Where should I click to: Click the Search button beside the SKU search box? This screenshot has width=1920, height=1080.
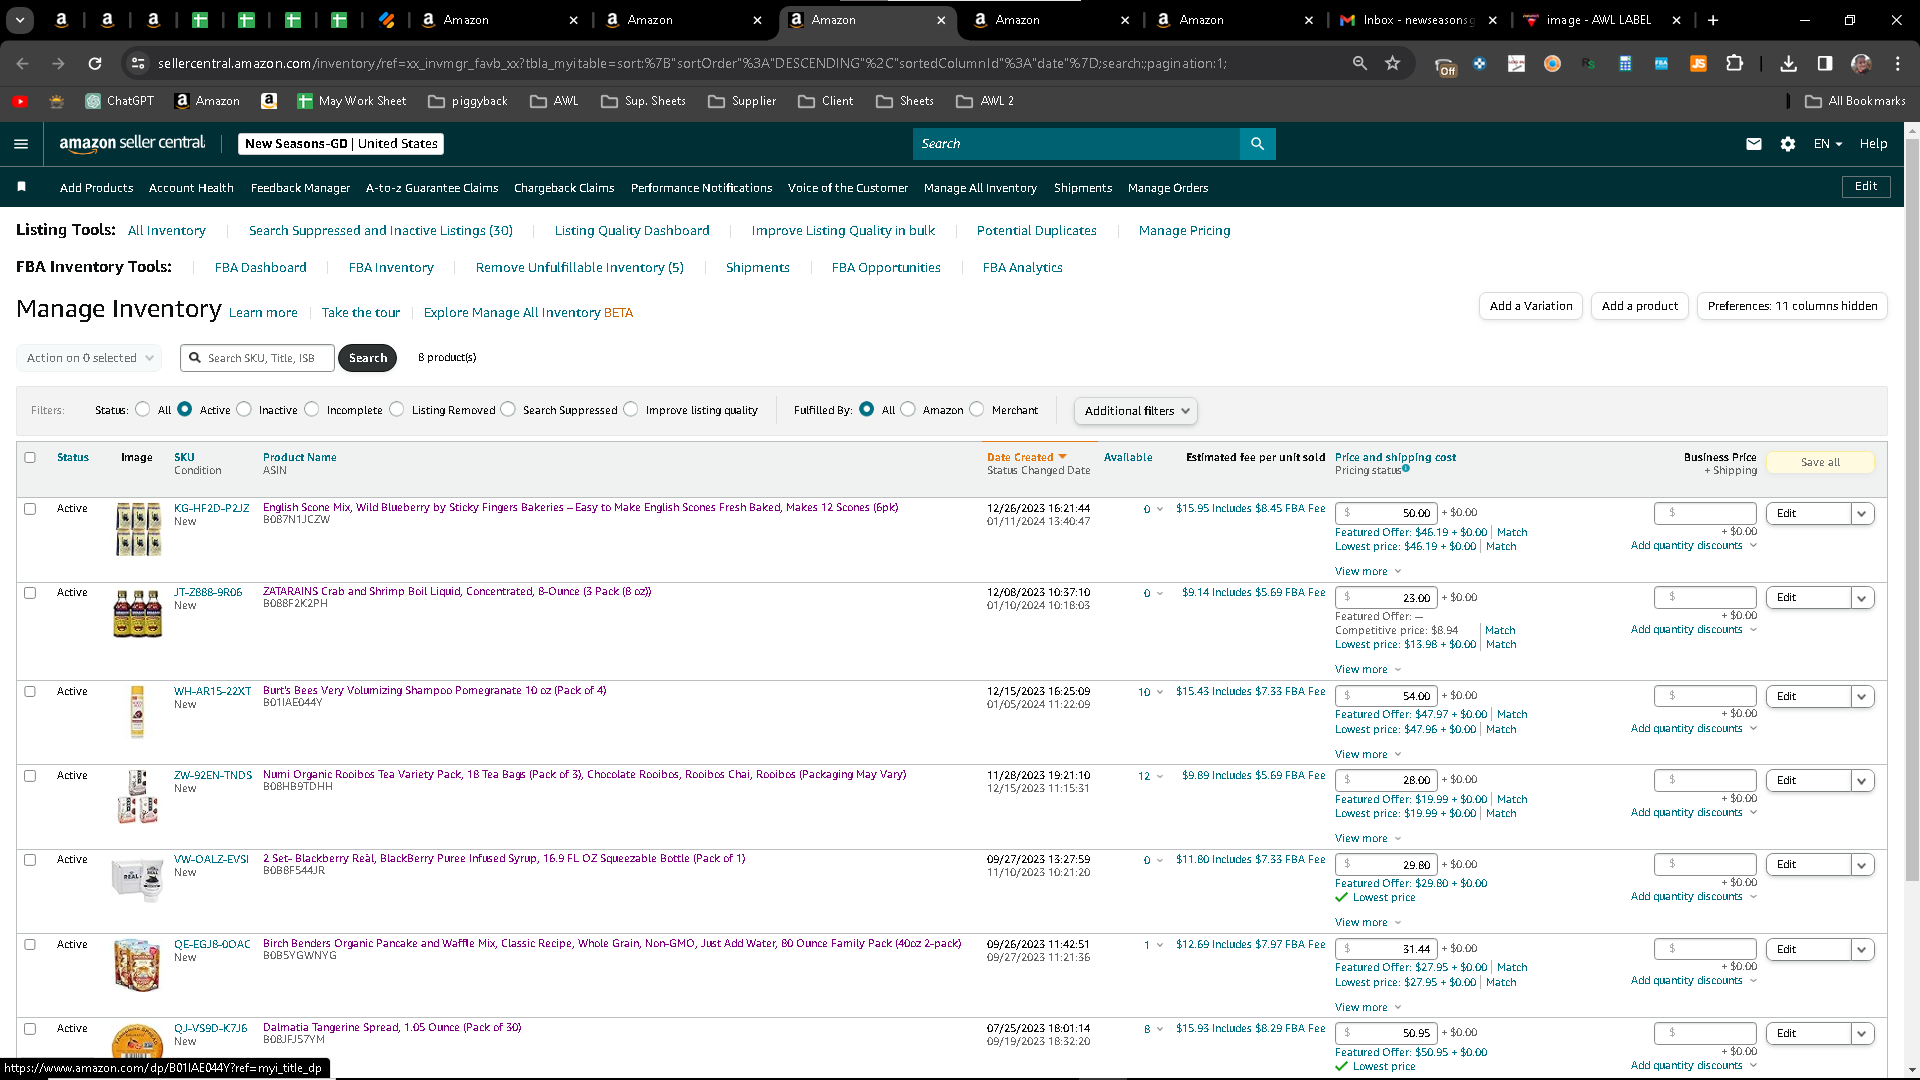[368, 358]
